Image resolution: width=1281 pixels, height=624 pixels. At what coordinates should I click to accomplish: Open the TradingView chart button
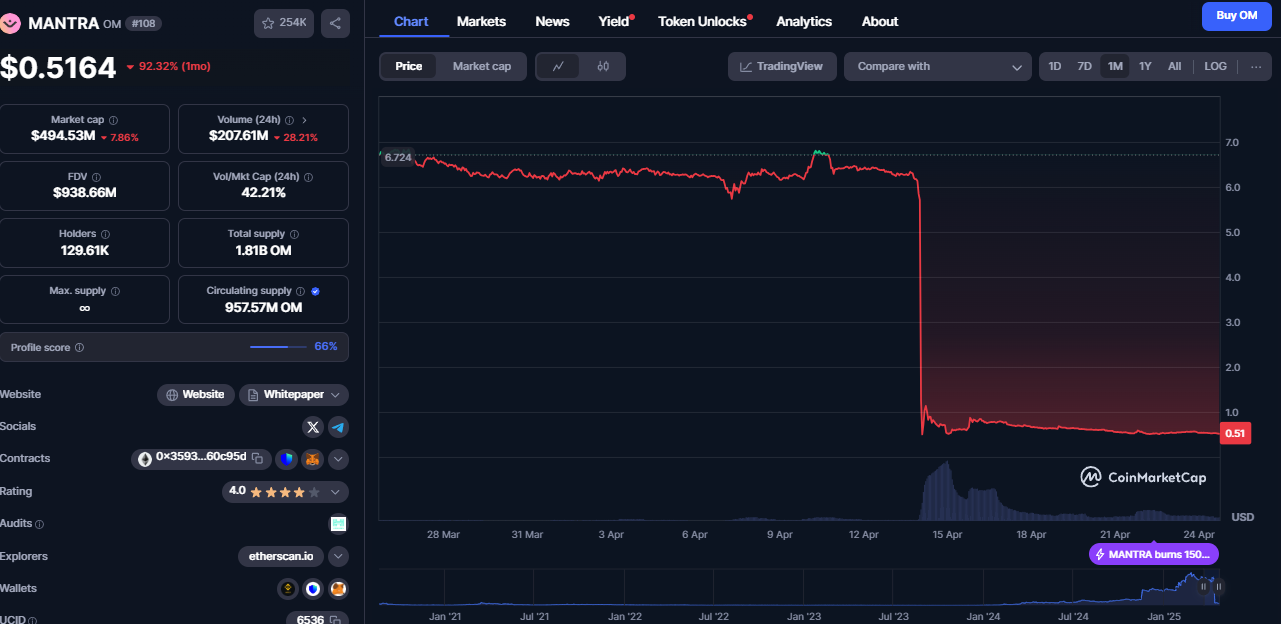(782, 66)
